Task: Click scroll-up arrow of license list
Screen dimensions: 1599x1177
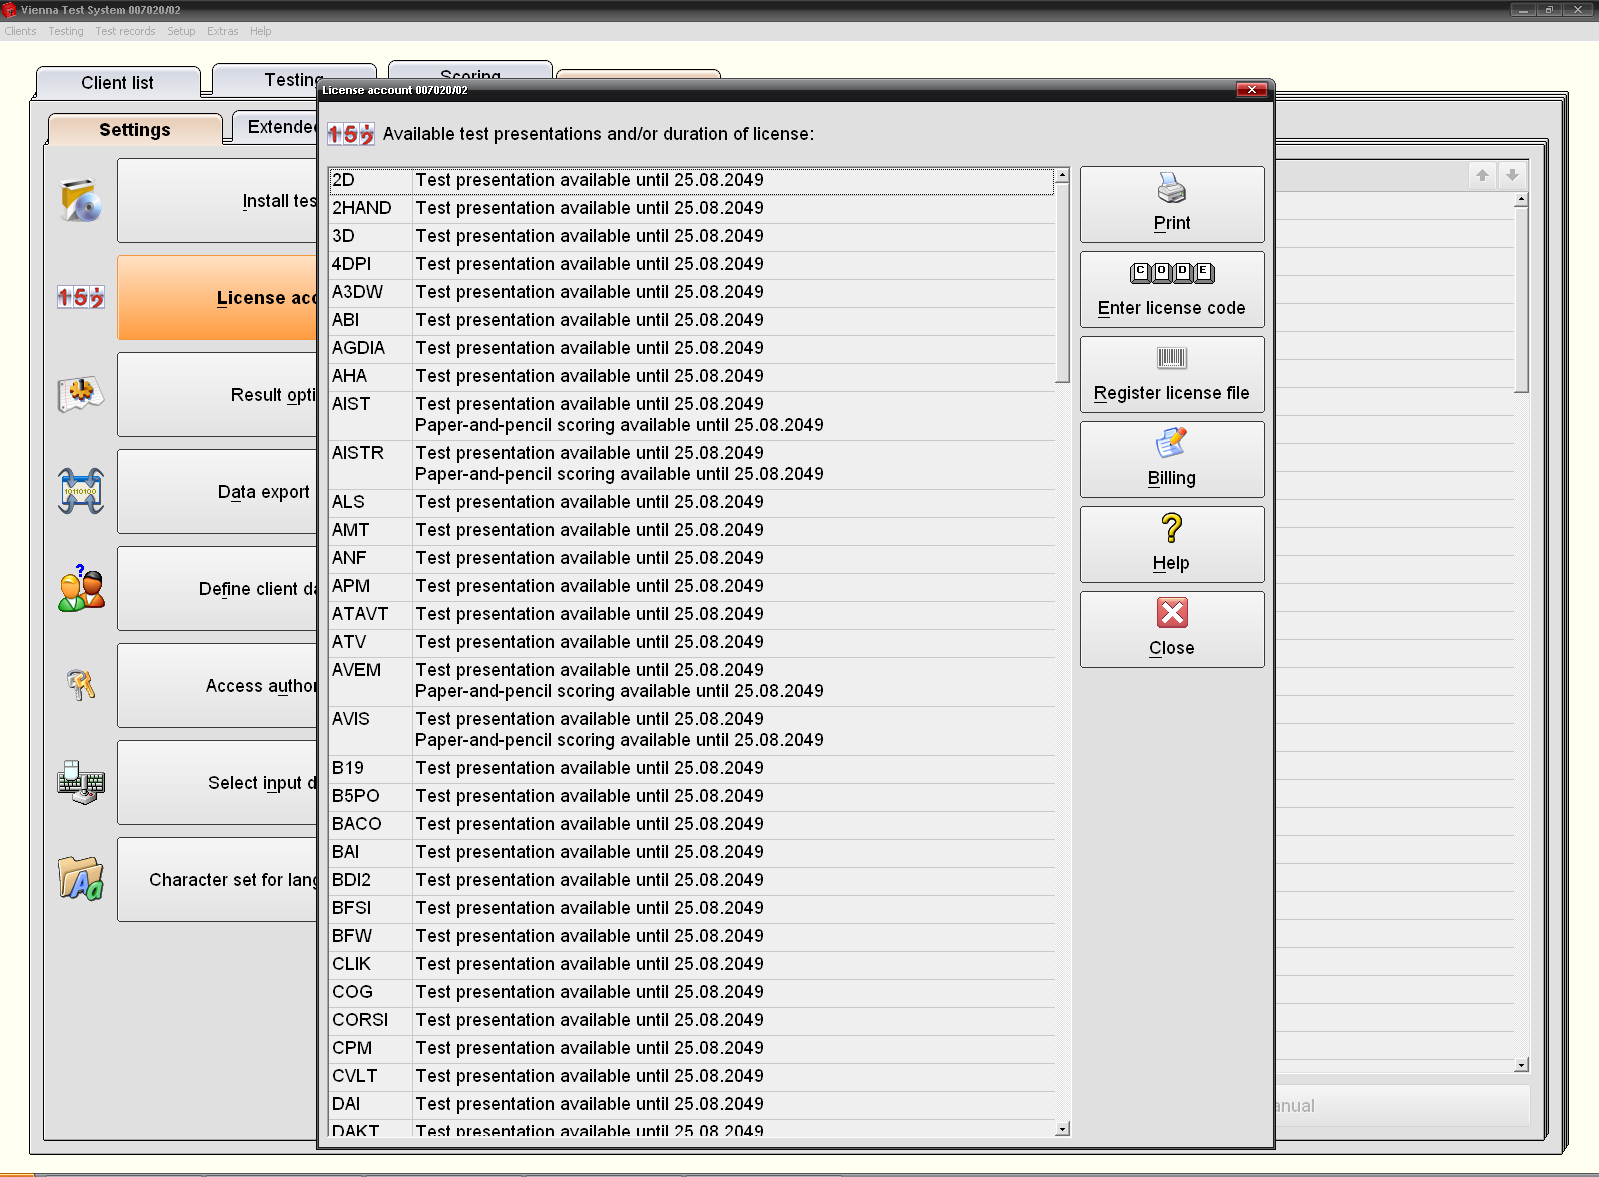Action: click(1062, 175)
